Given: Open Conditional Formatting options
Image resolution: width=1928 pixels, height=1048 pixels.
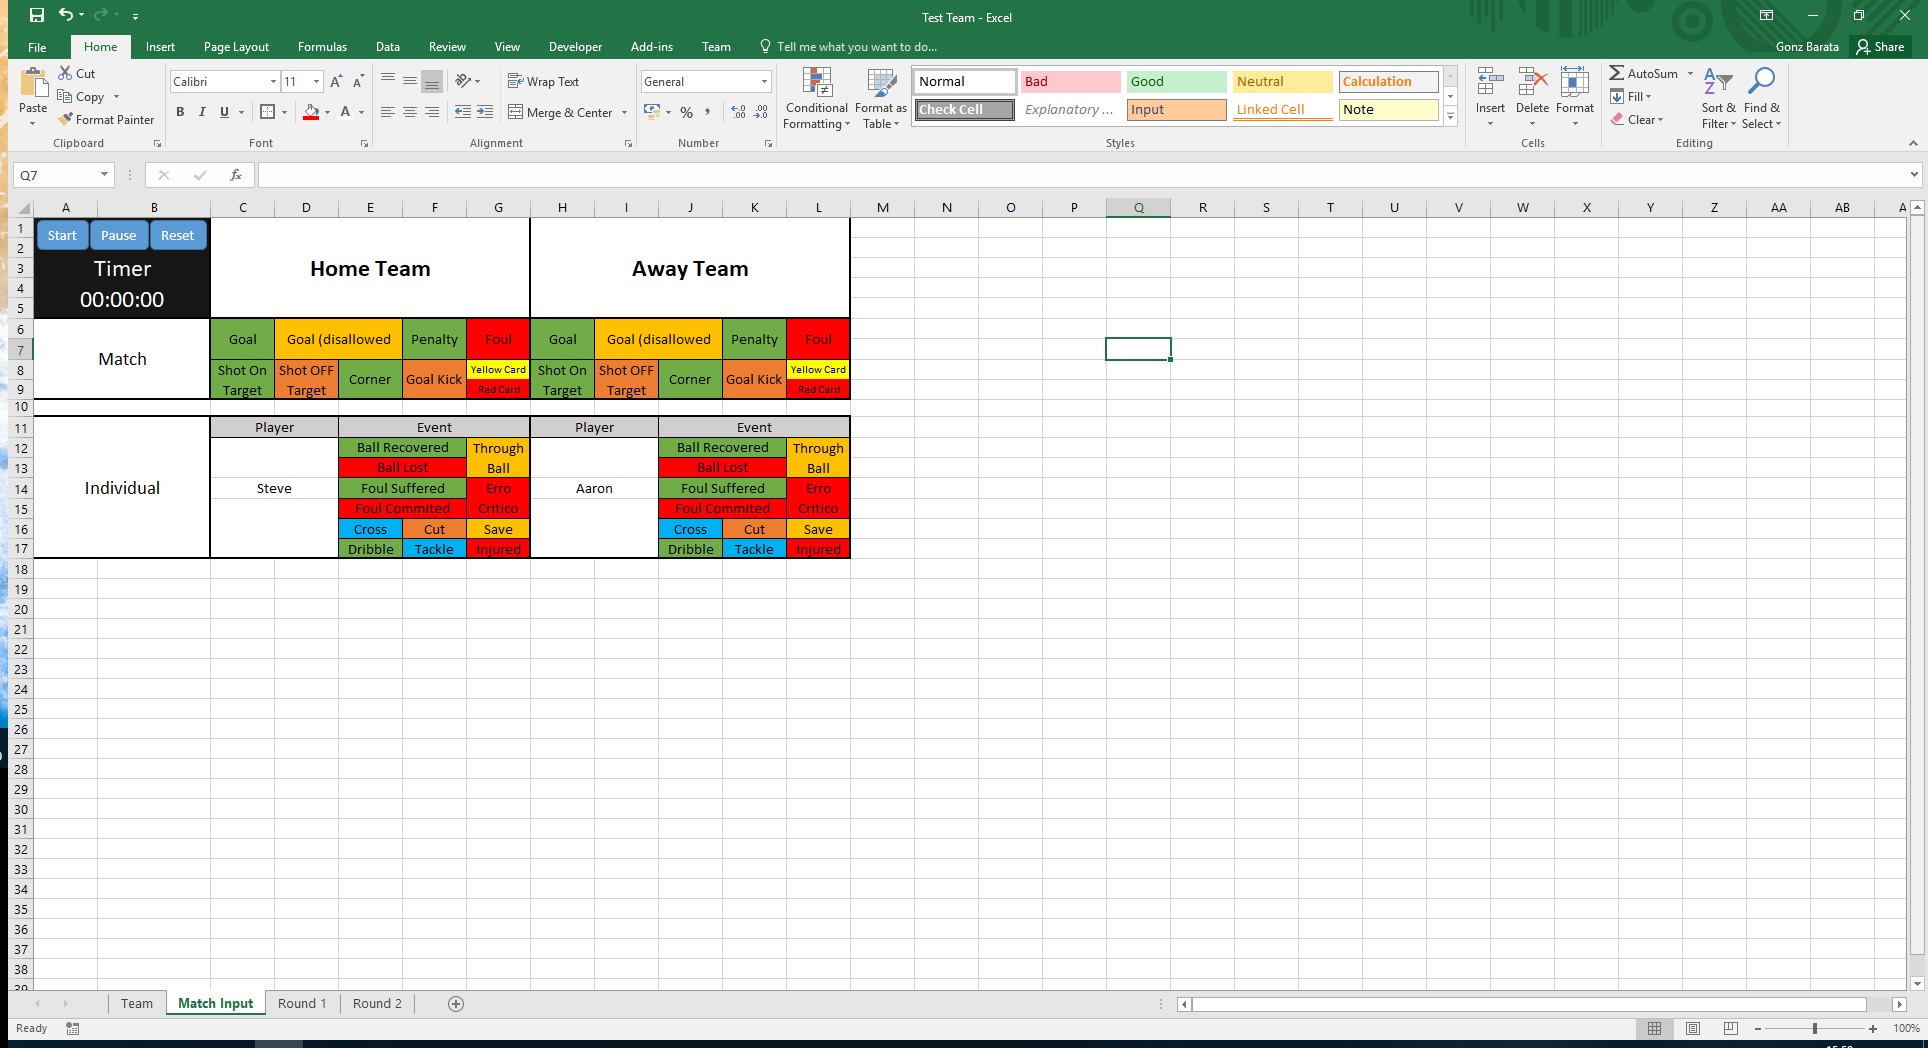Looking at the screenshot, I should 816,99.
